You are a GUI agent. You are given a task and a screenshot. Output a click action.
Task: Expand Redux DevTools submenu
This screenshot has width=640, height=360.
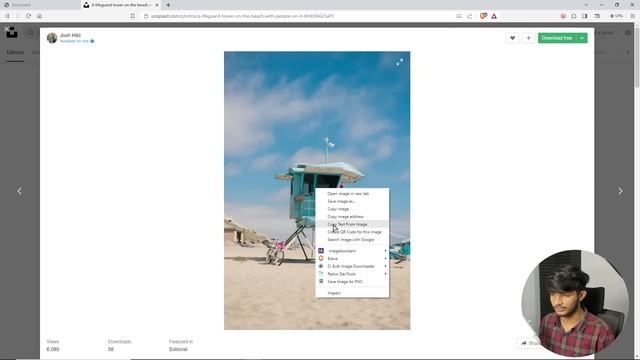coord(352,274)
